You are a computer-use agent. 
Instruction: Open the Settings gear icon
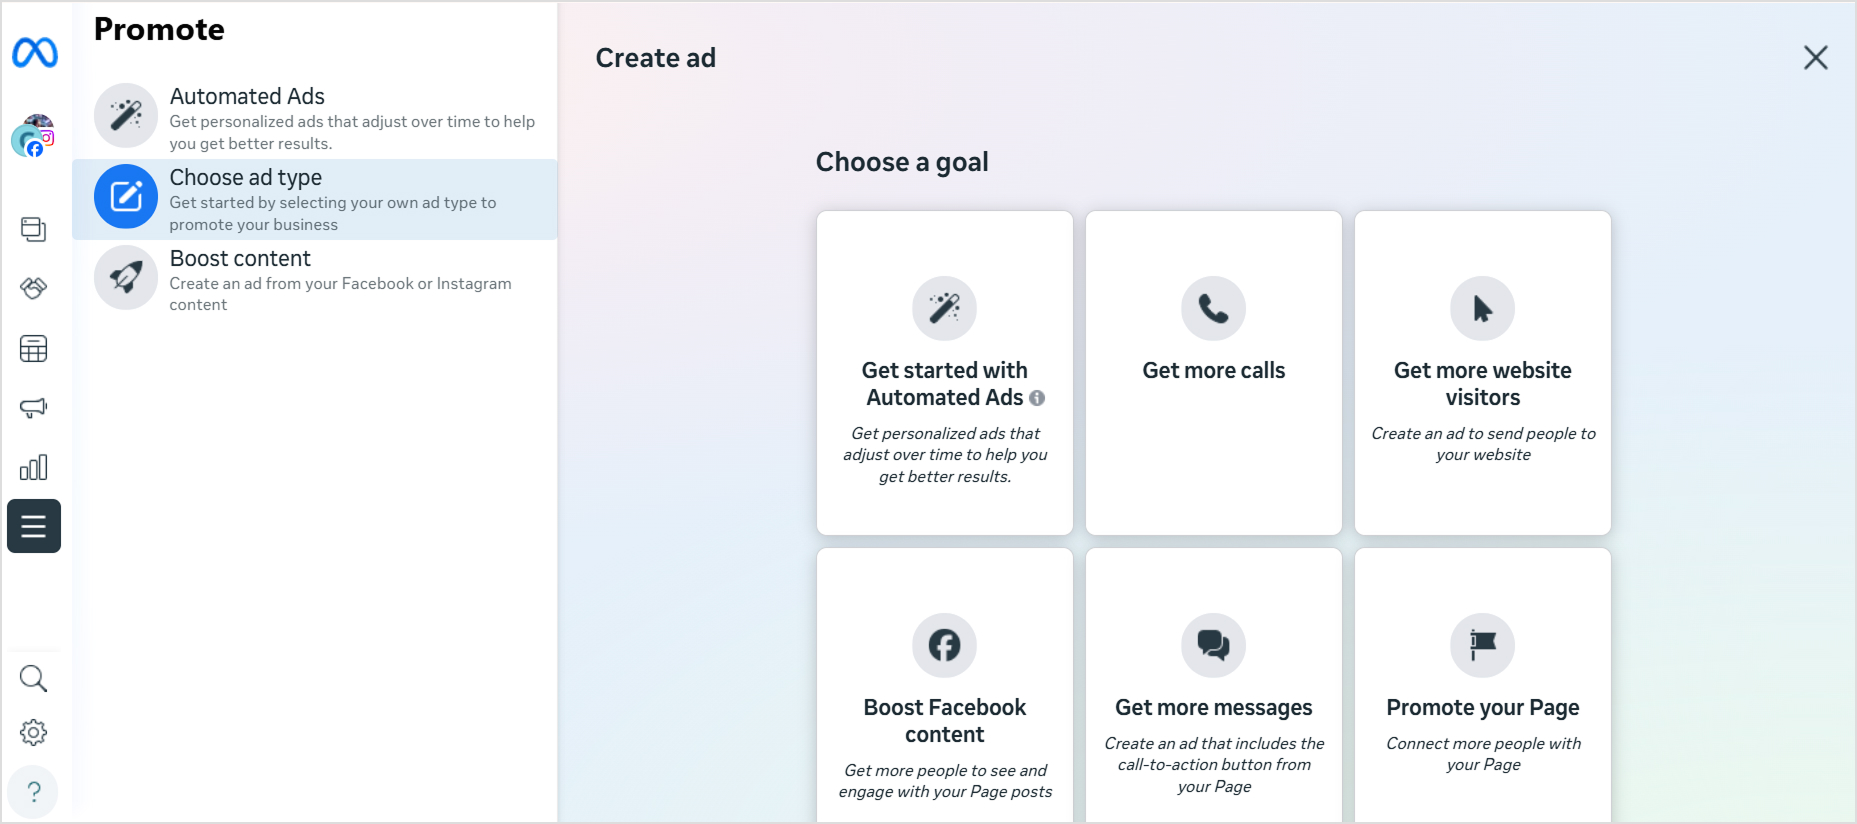point(33,731)
